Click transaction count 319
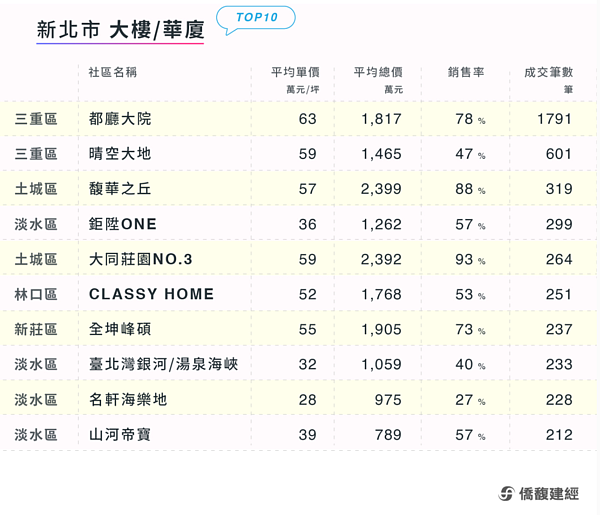Image resolution: width=600 pixels, height=515 pixels. click(559, 189)
